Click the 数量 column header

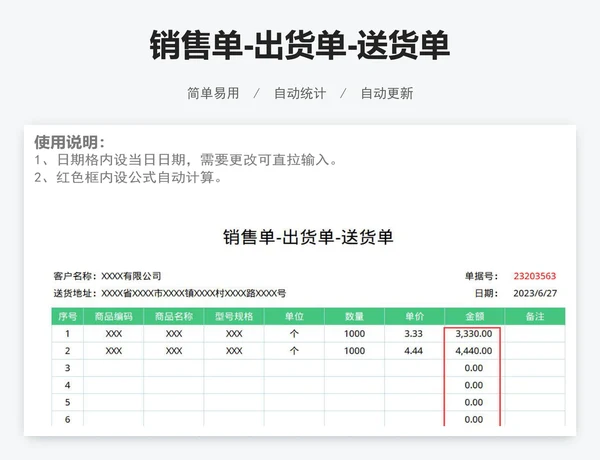tap(354, 316)
